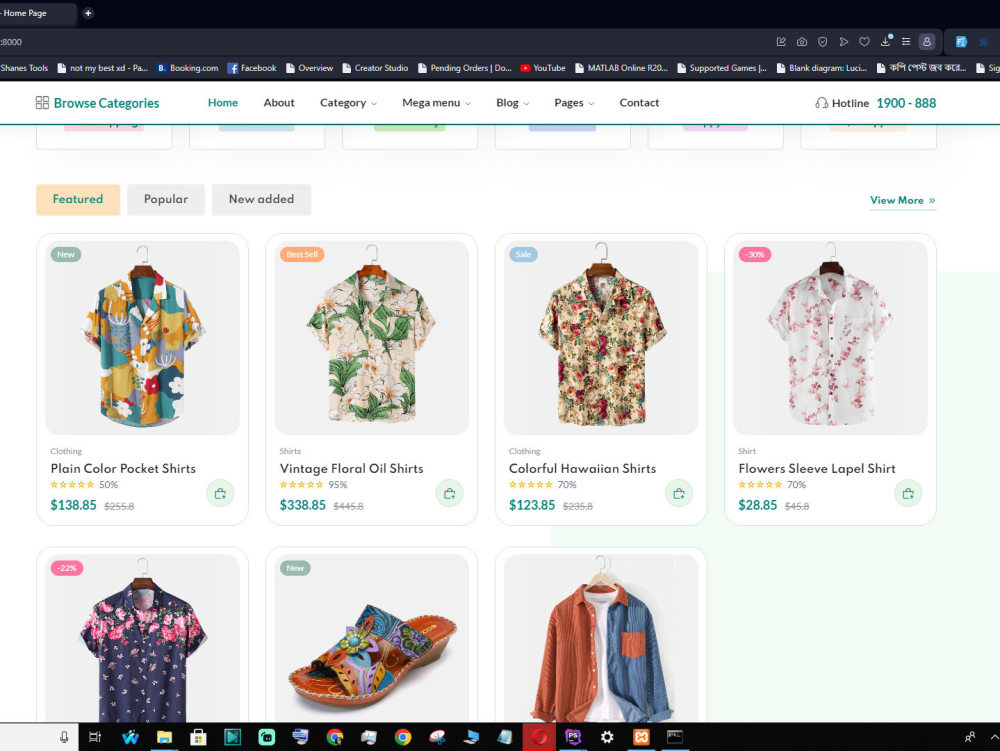Viewport: 1000px width, 751px height.
Task: Click the dark floral shirt image
Action: pyautogui.click(x=142, y=638)
